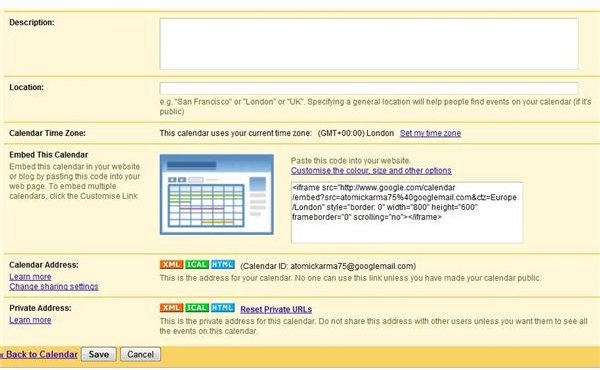The height and width of the screenshot is (370, 600).
Task: Open Learn more under Calendar Address
Action: 30,277
